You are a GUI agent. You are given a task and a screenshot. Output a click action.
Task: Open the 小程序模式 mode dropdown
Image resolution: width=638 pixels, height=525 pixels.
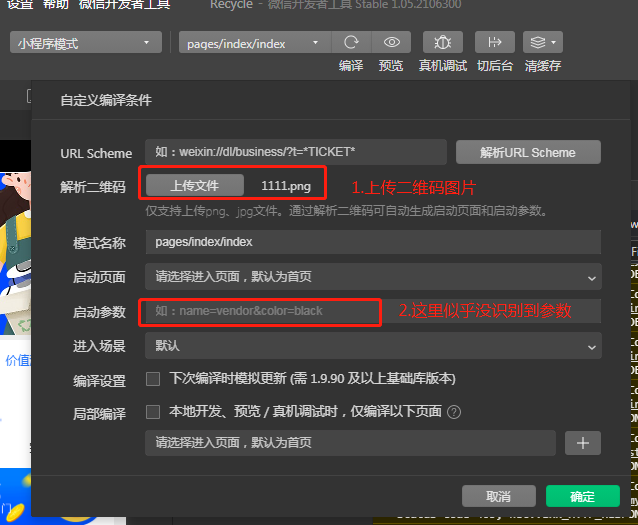coord(86,42)
